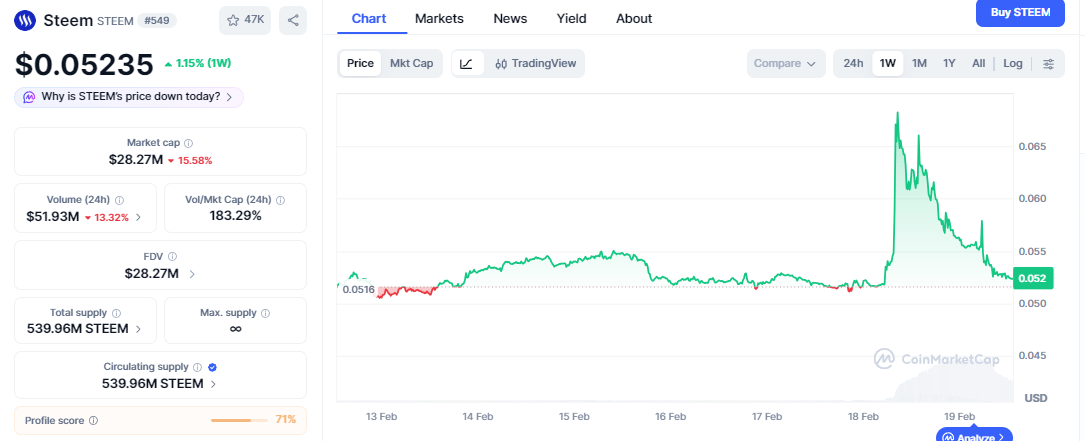Toggle the Log scale option
This screenshot has width=1085, height=441.
click(1013, 64)
